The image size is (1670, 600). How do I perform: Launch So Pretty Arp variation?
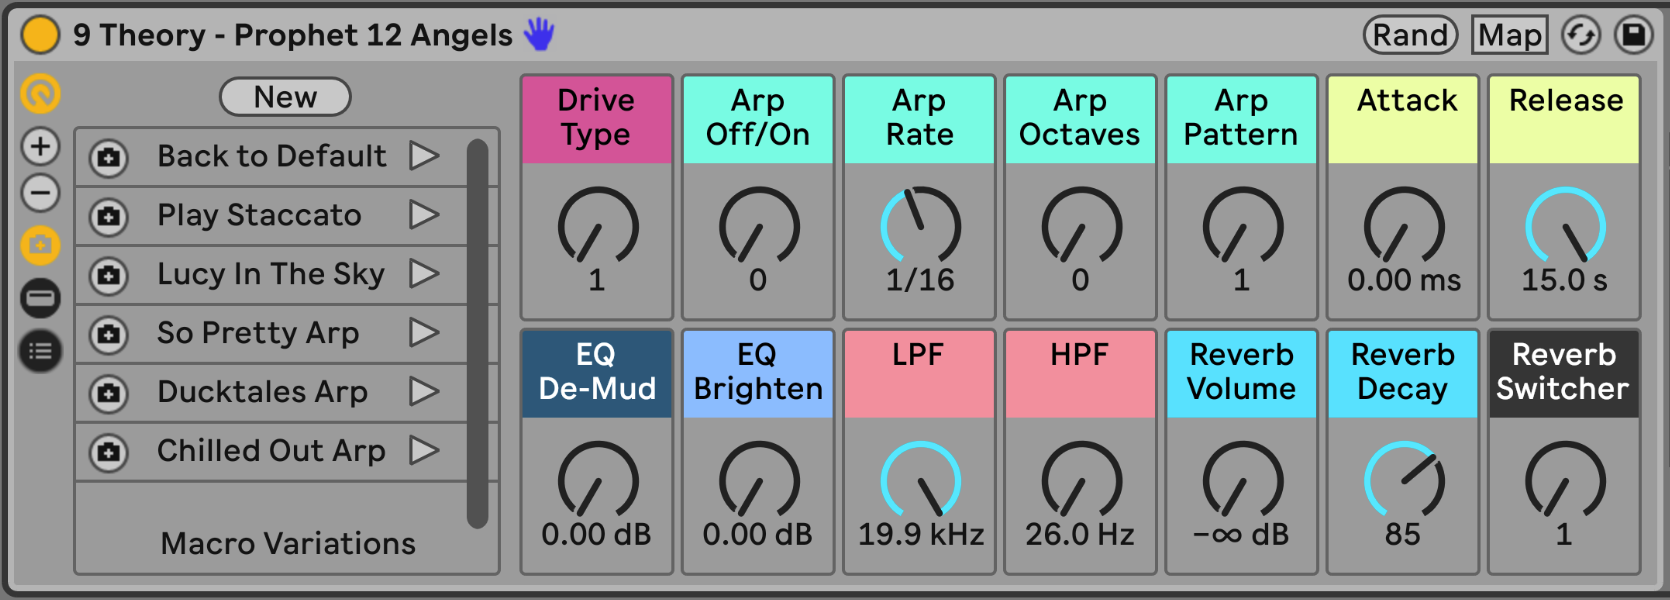coord(424,332)
